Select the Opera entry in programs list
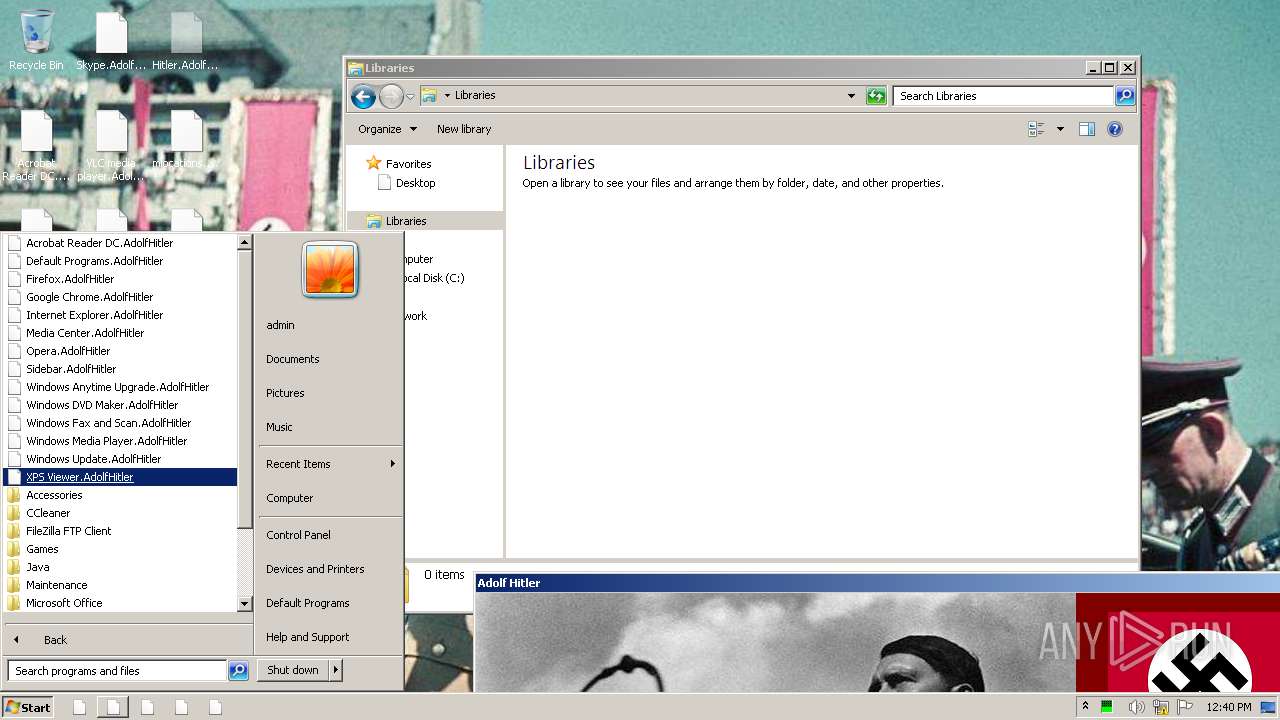Screen dimensions: 1280x720 [68, 351]
